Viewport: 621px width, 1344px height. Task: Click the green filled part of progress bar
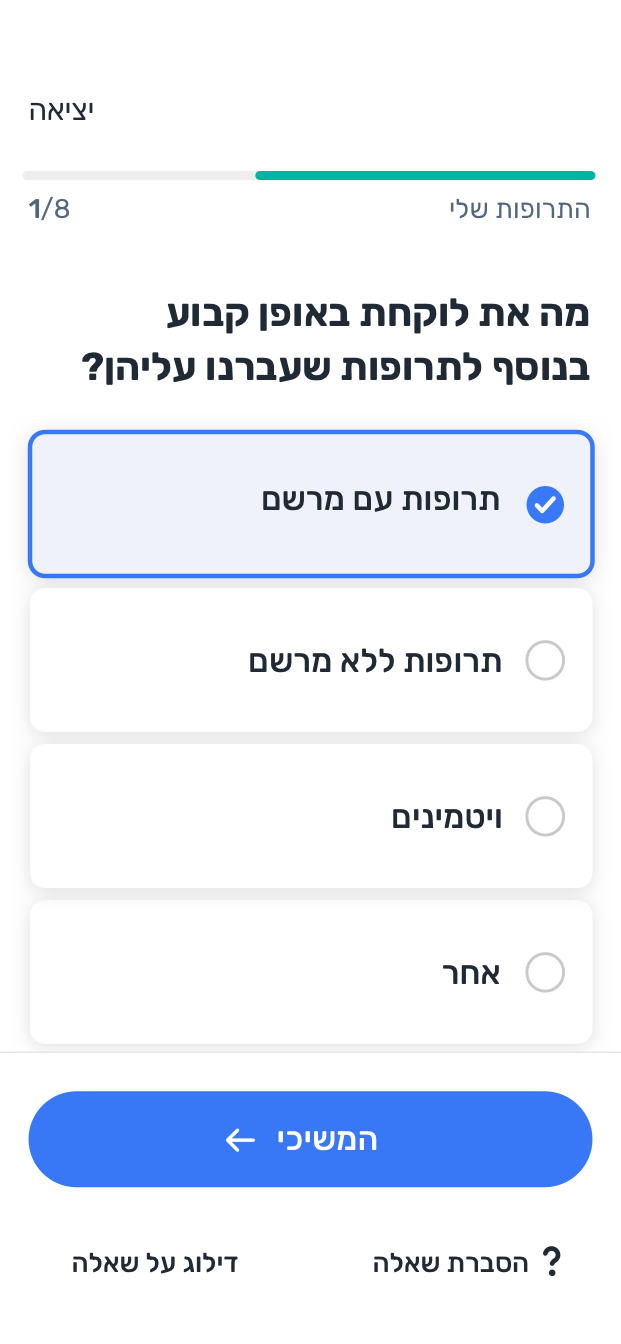click(x=425, y=175)
